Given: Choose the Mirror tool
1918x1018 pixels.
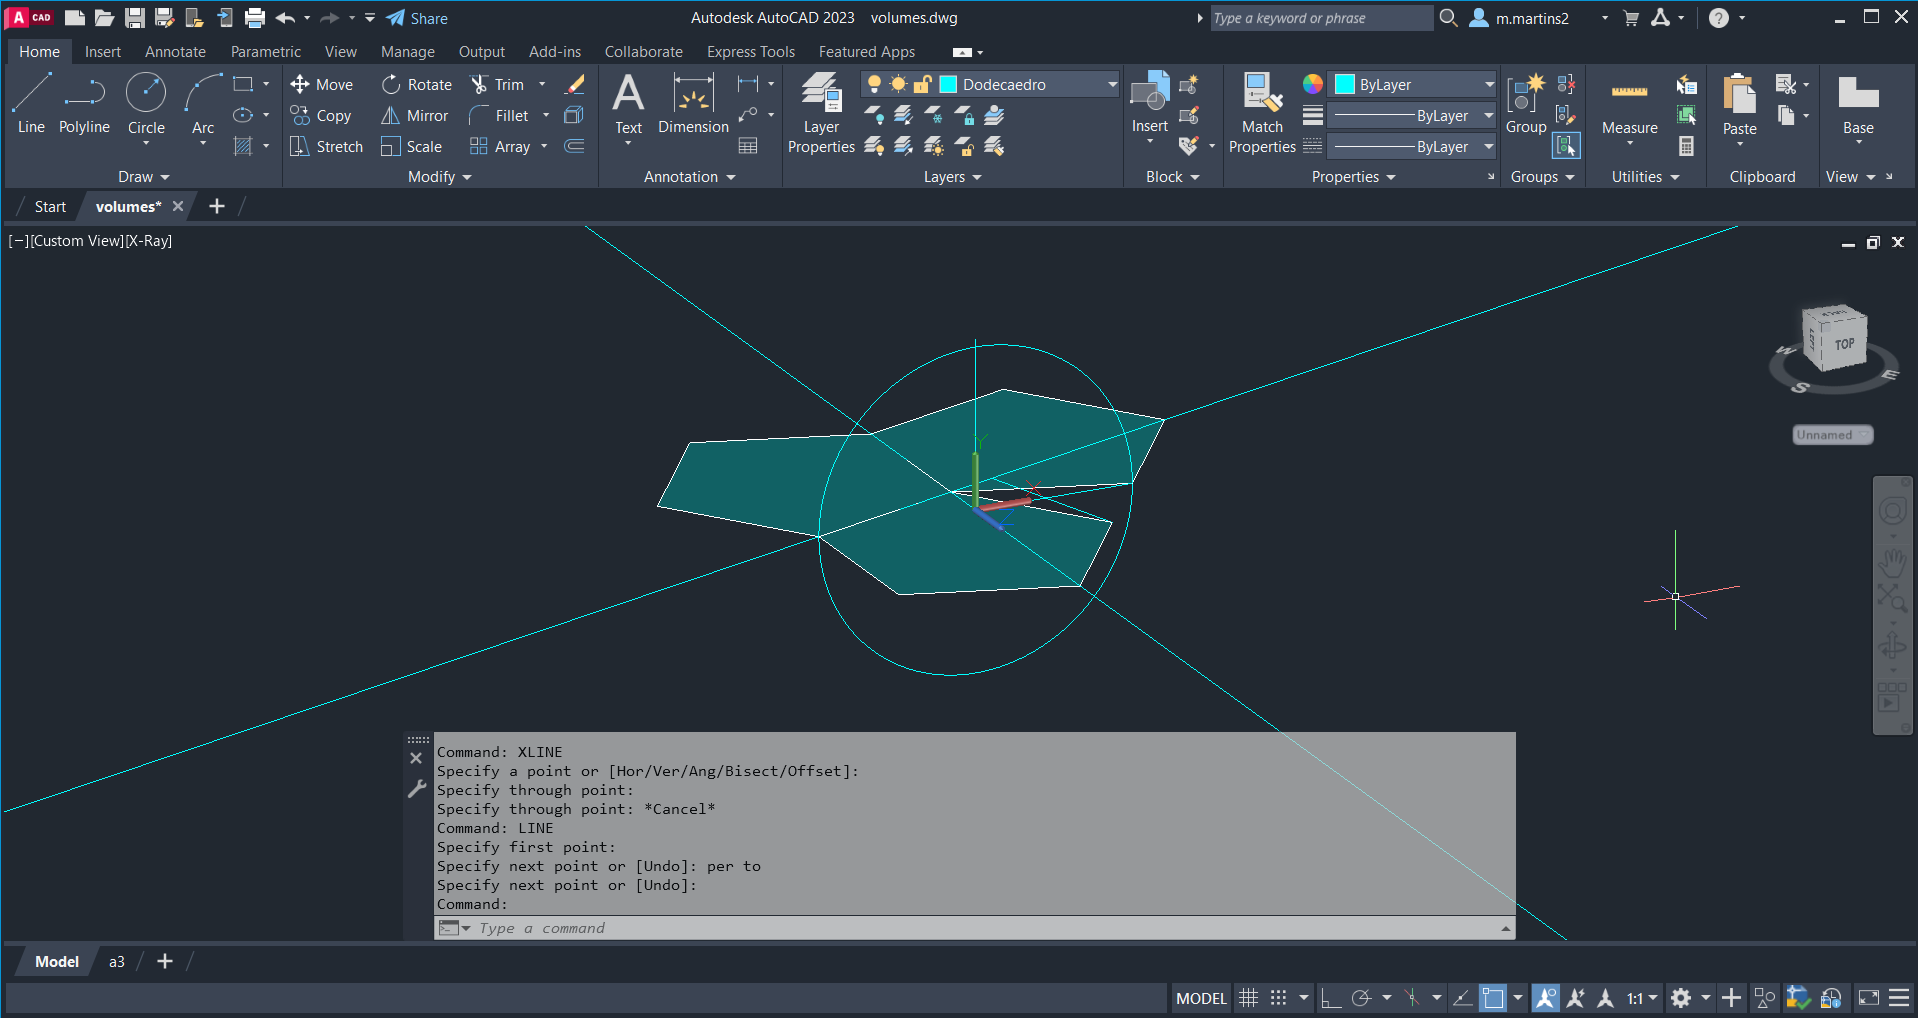Looking at the screenshot, I should pyautogui.click(x=414, y=116).
